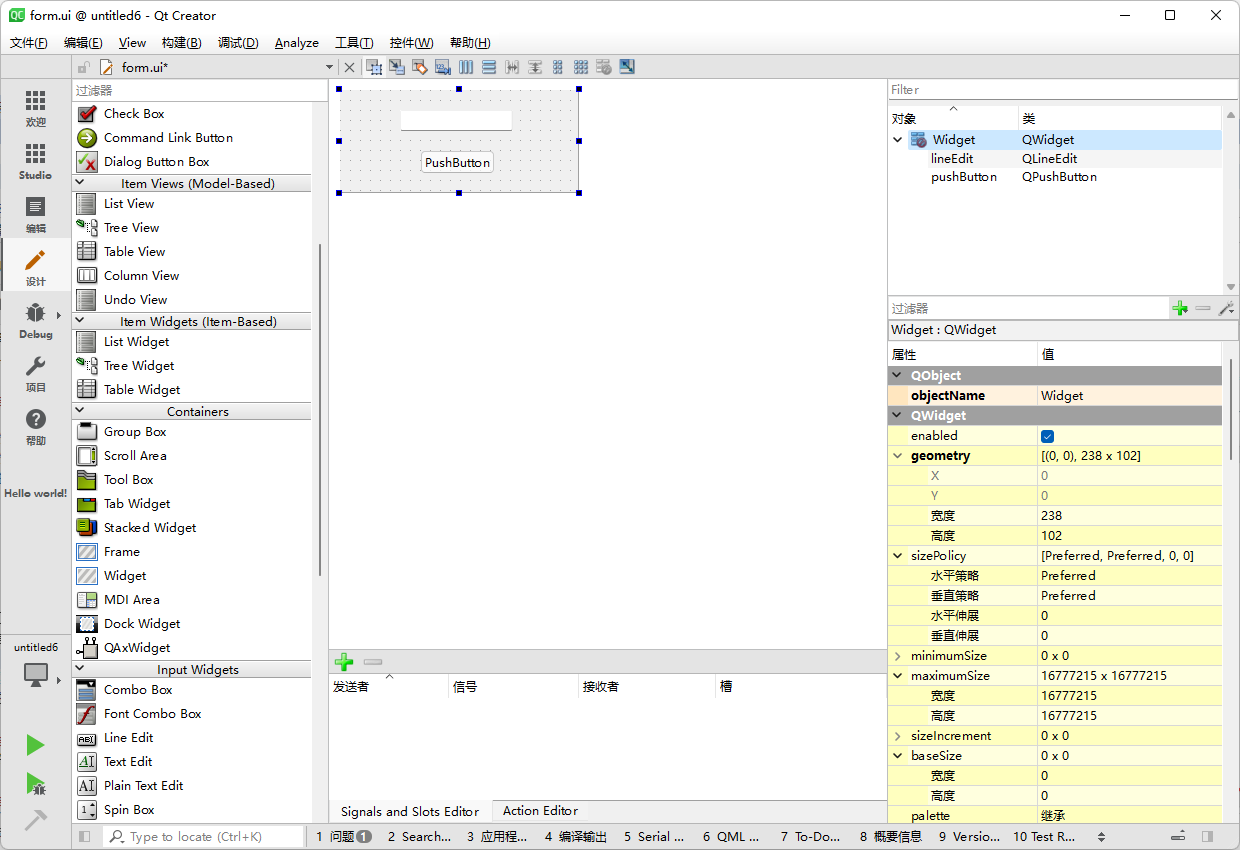
Task: Open the 文件(F) menu
Action: 29,43
